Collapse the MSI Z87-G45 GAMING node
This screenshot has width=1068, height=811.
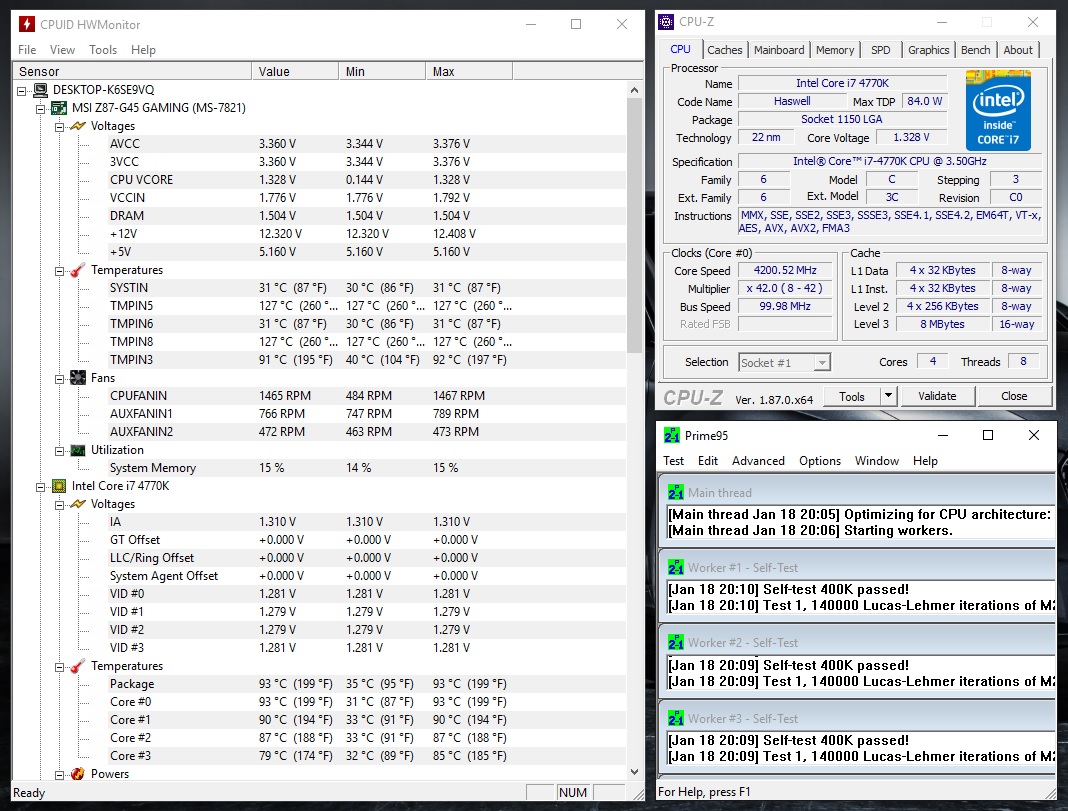(x=41, y=109)
